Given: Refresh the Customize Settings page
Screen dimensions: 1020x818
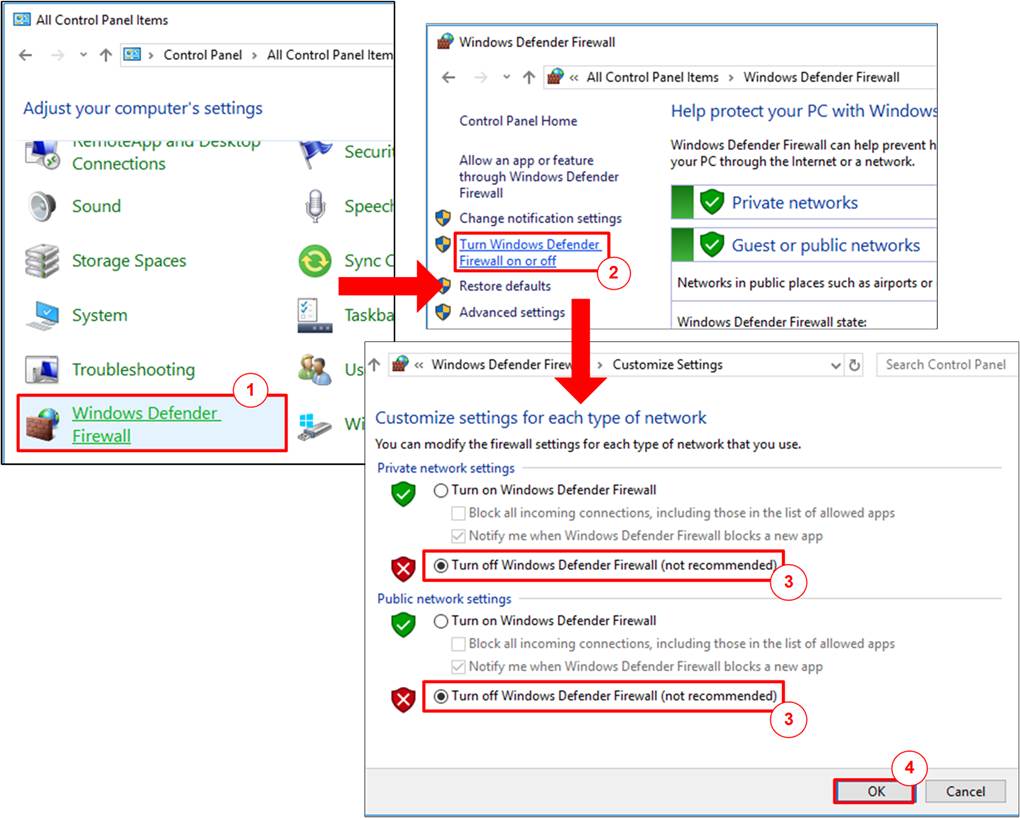Looking at the screenshot, I should tap(854, 365).
